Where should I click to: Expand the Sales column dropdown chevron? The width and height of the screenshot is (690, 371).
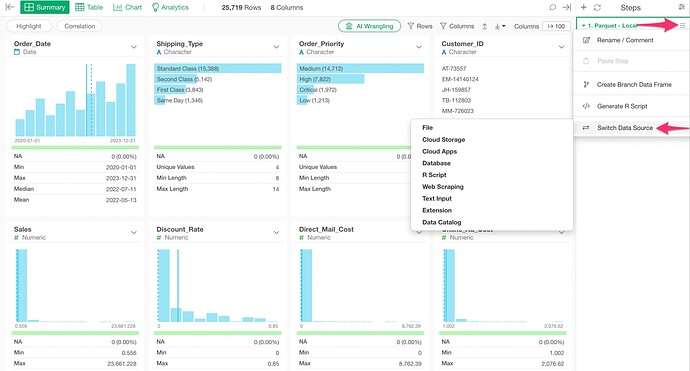[x=134, y=232]
